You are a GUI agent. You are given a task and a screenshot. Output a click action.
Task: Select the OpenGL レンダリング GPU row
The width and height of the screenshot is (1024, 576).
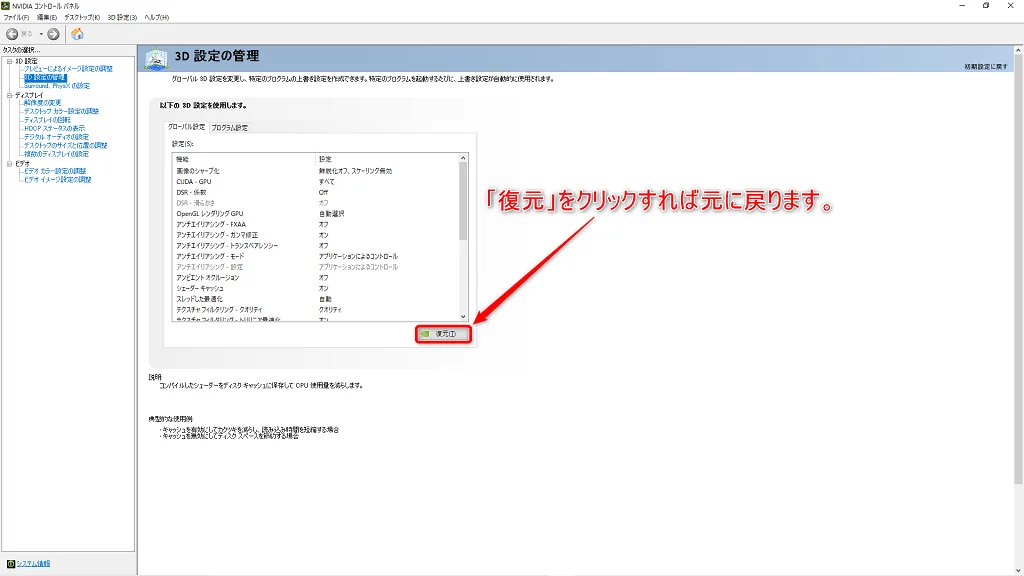coord(316,214)
